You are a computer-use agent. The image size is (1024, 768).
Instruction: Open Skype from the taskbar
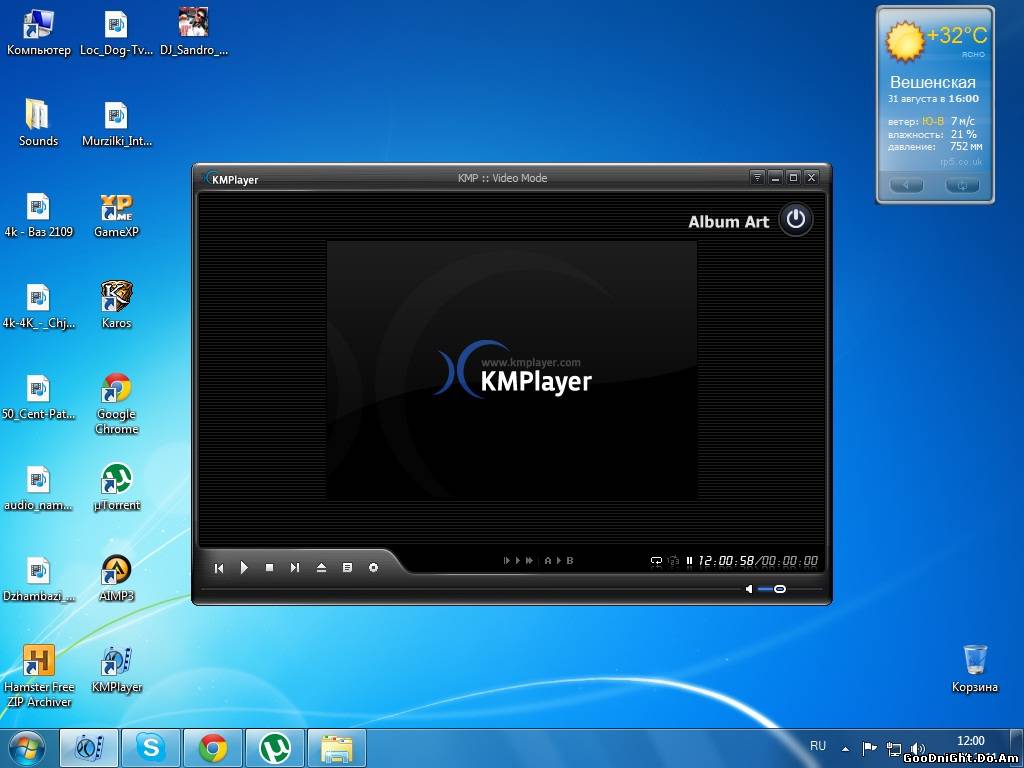[x=151, y=748]
